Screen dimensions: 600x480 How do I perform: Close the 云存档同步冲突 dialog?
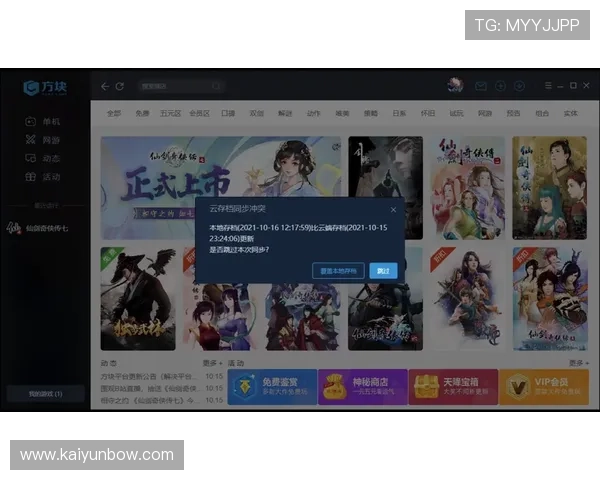pyautogui.click(x=393, y=211)
